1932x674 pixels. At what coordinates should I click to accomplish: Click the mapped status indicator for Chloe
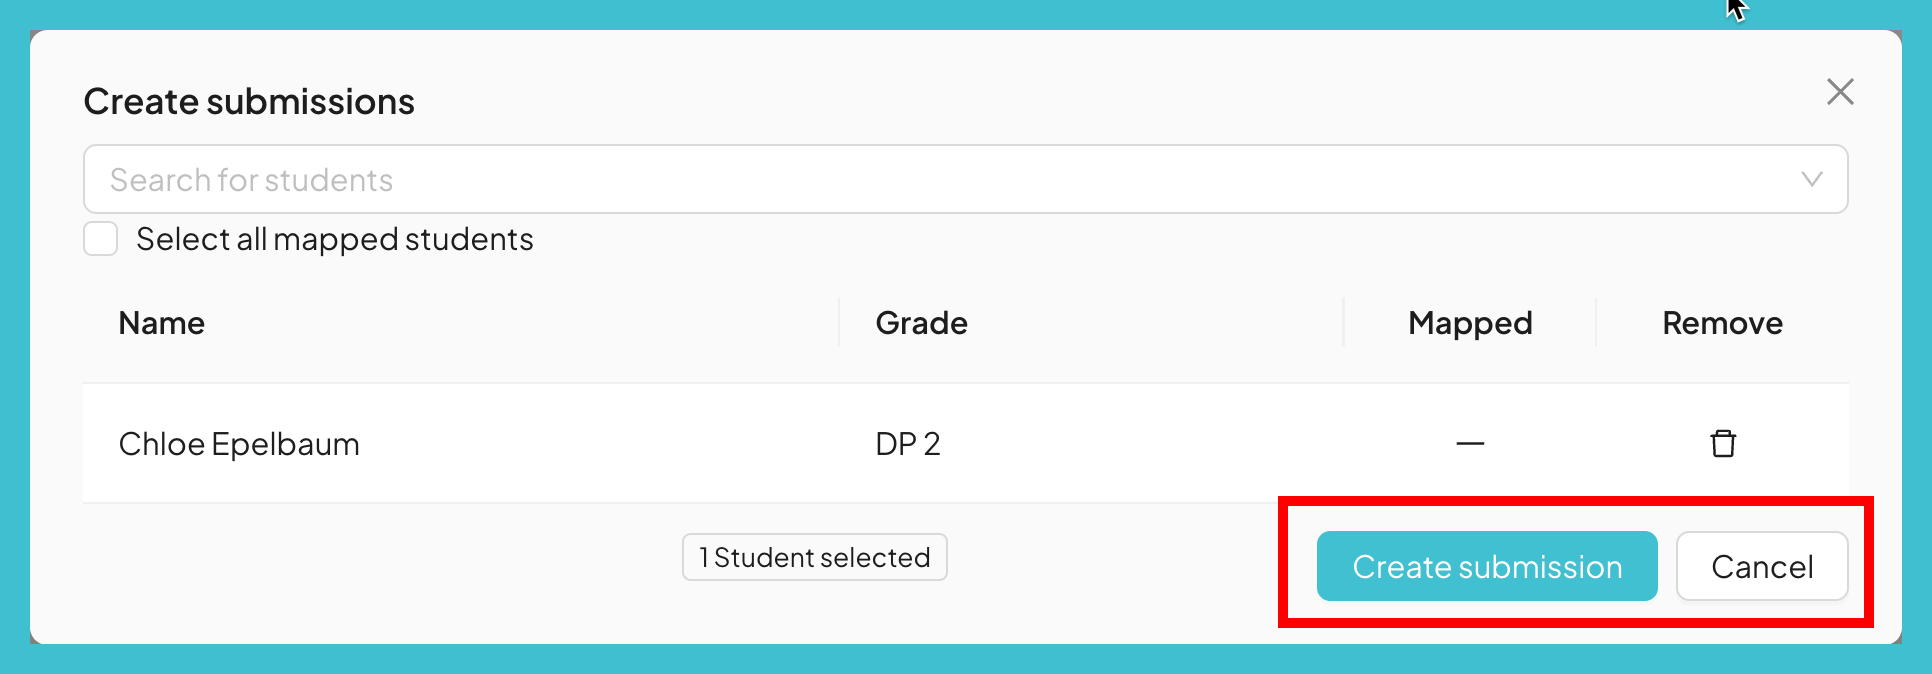pos(1469,444)
